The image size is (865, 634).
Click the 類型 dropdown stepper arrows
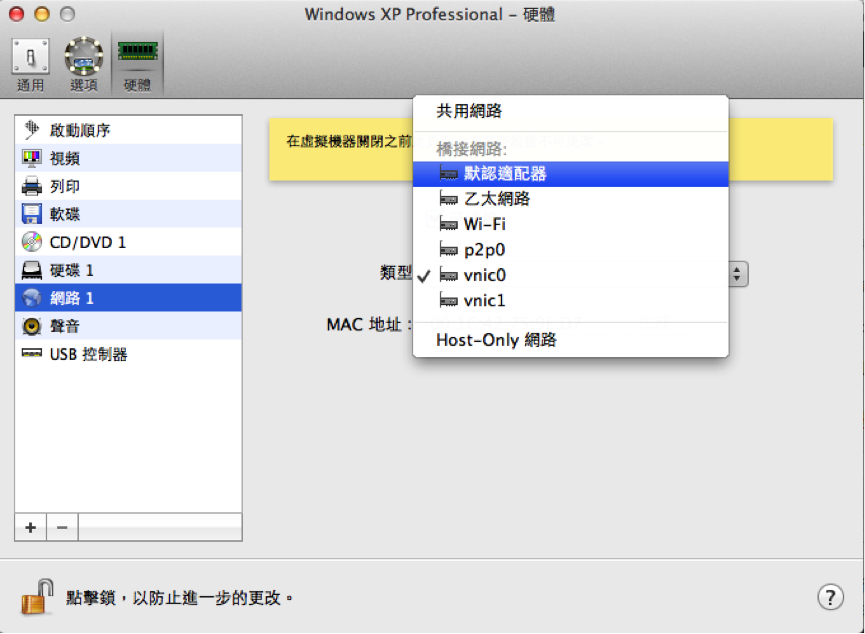(738, 274)
